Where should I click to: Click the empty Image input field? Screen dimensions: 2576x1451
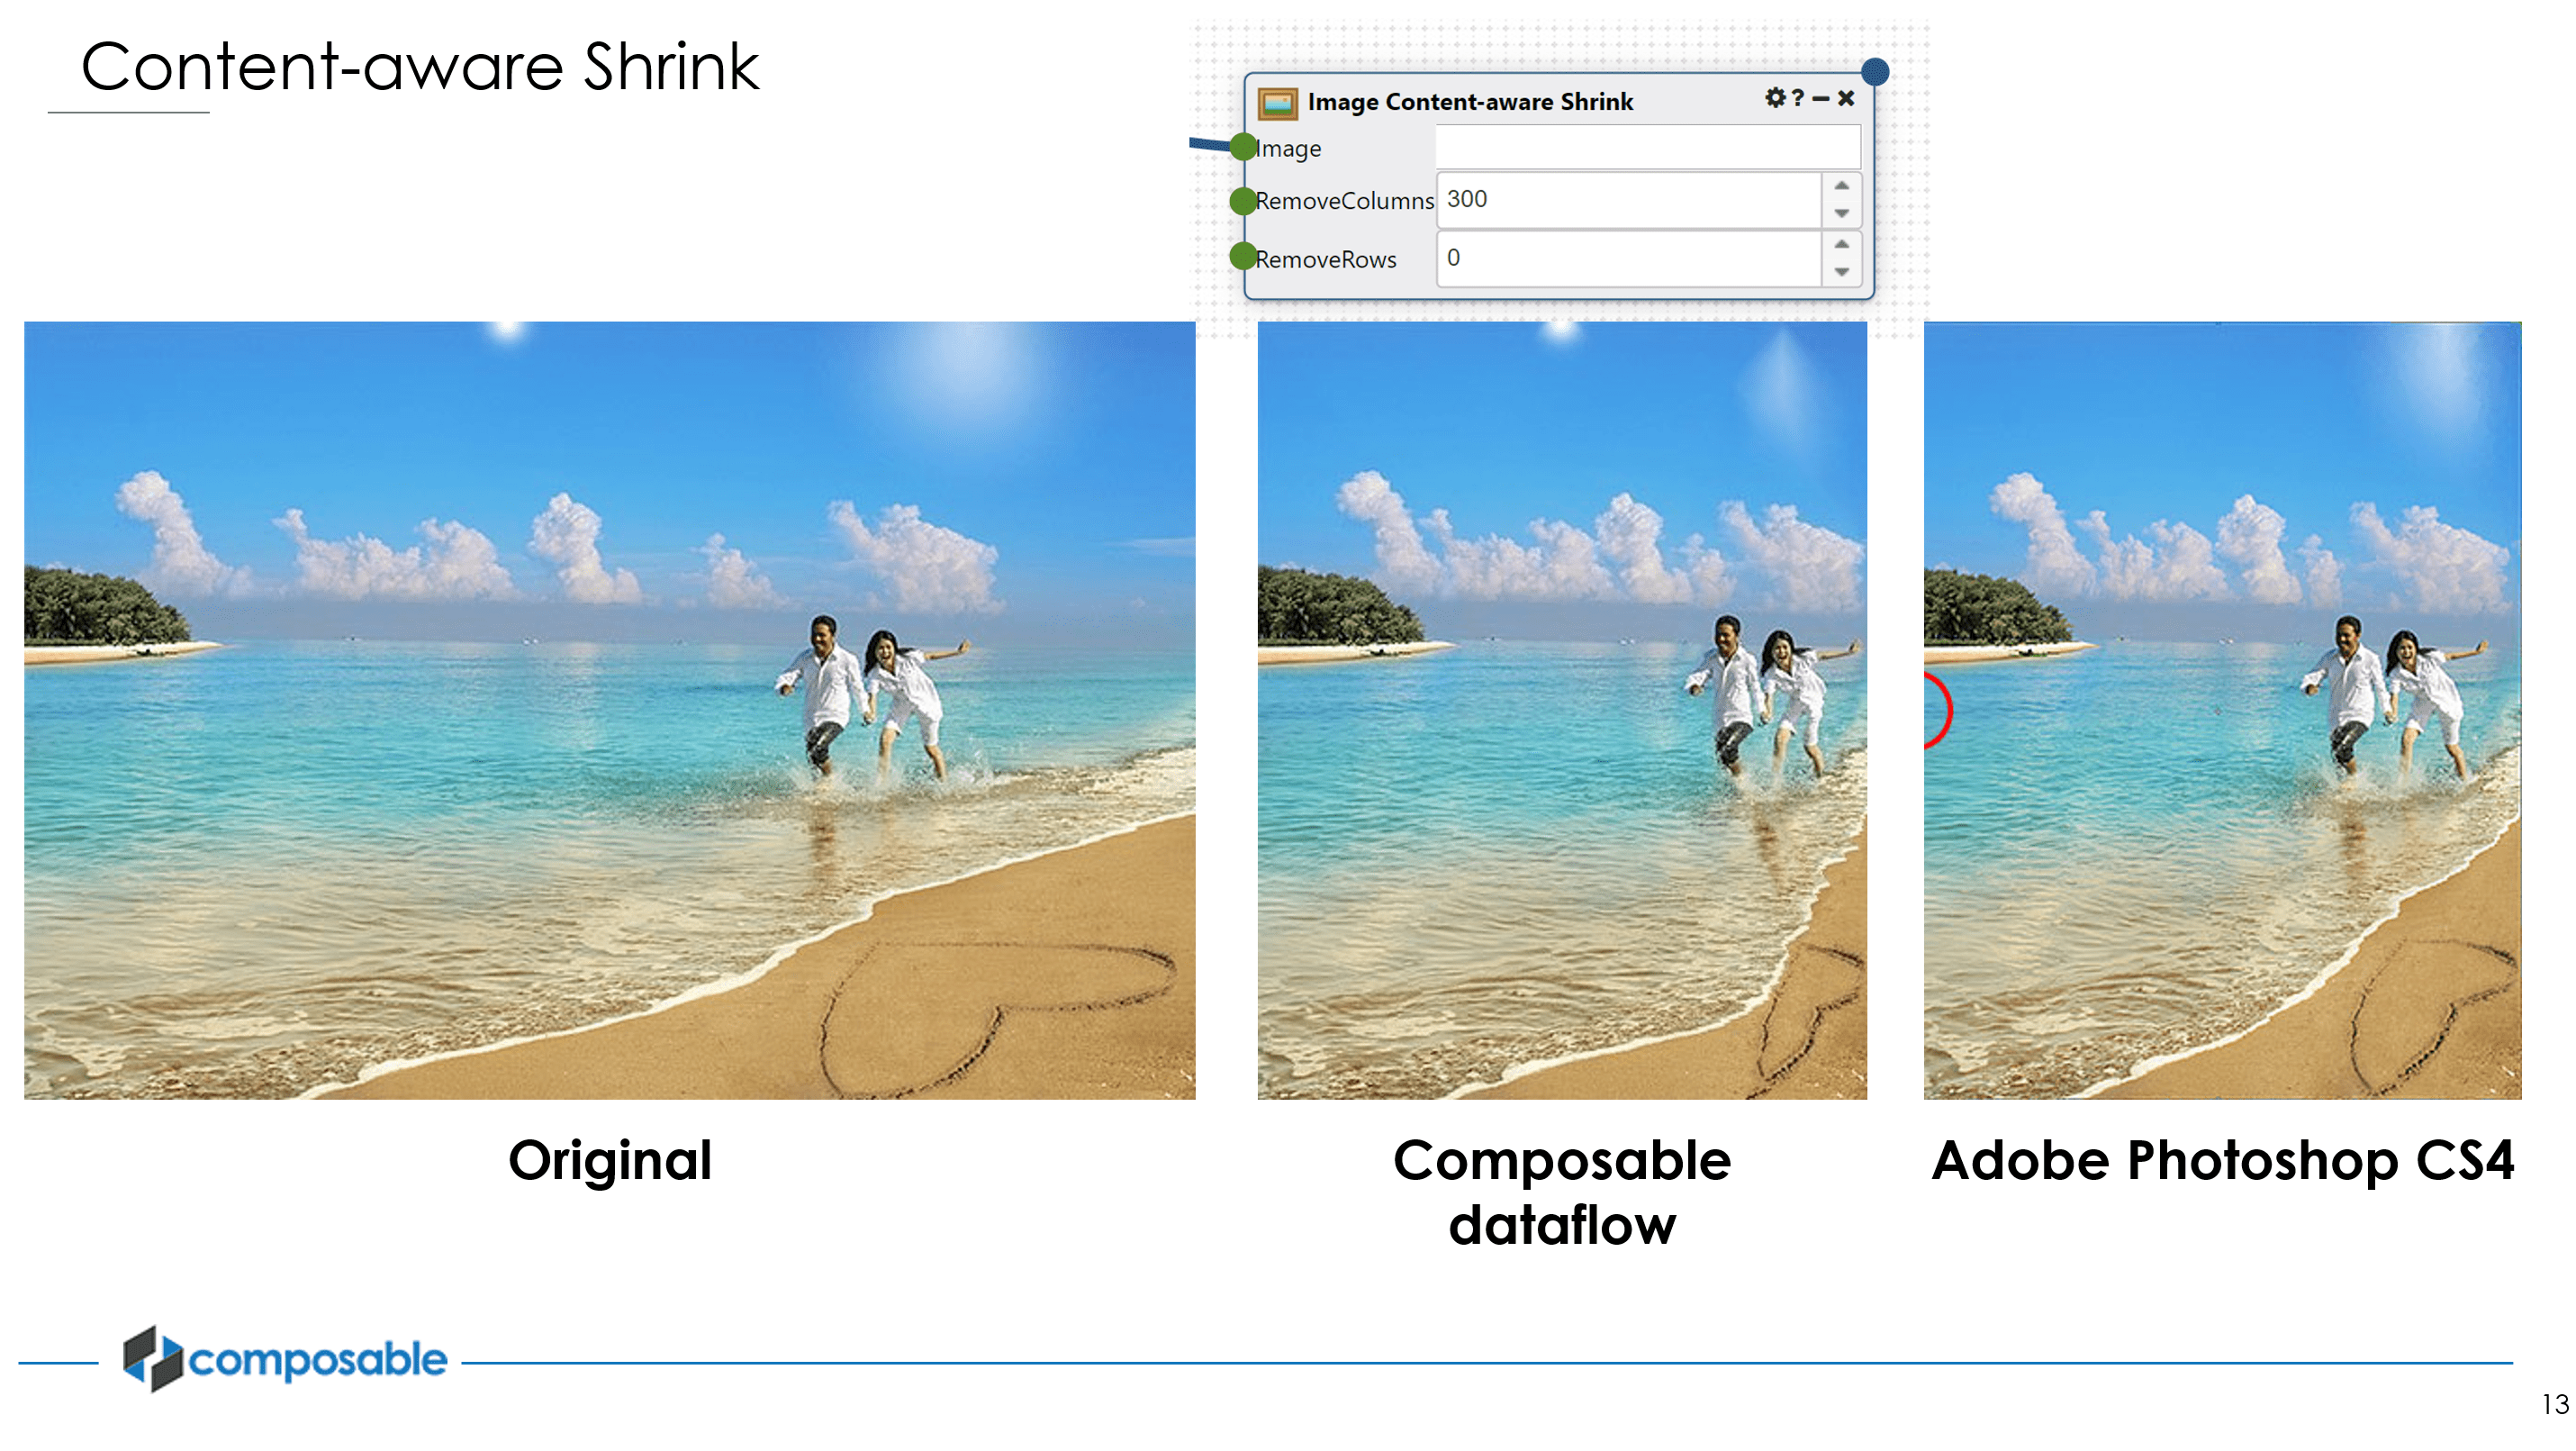[x=1647, y=147]
